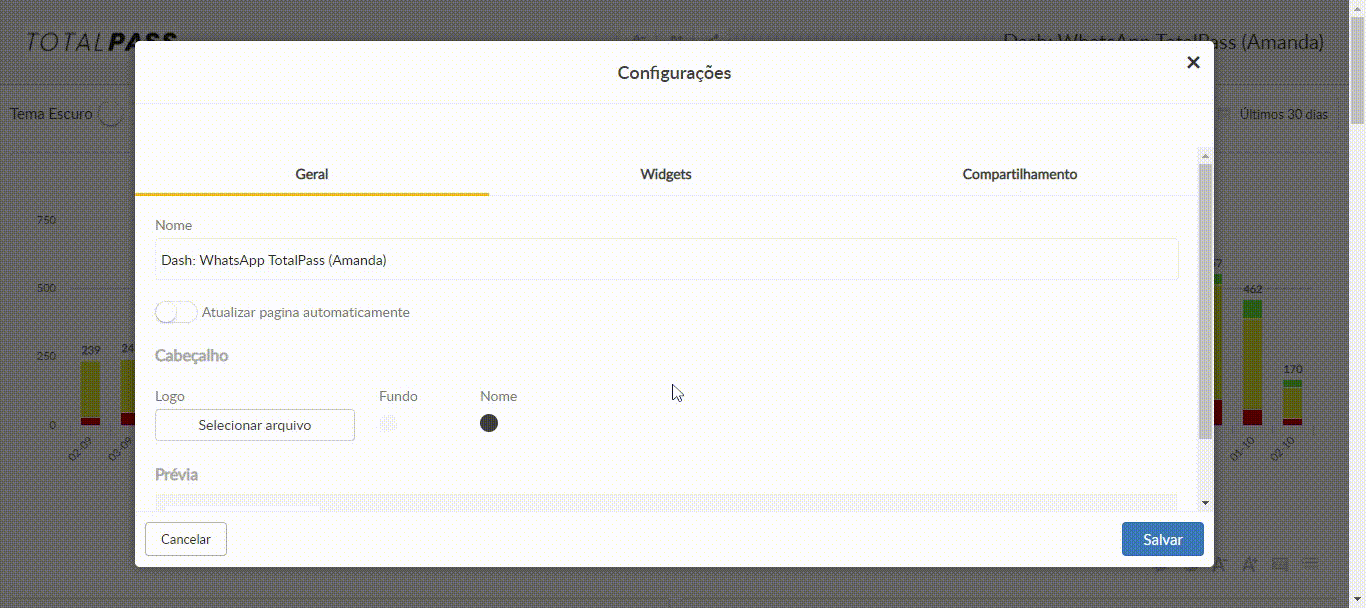This screenshot has height=608, width=1366.
Task: Switch to the Widgets tab
Action: (666, 174)
